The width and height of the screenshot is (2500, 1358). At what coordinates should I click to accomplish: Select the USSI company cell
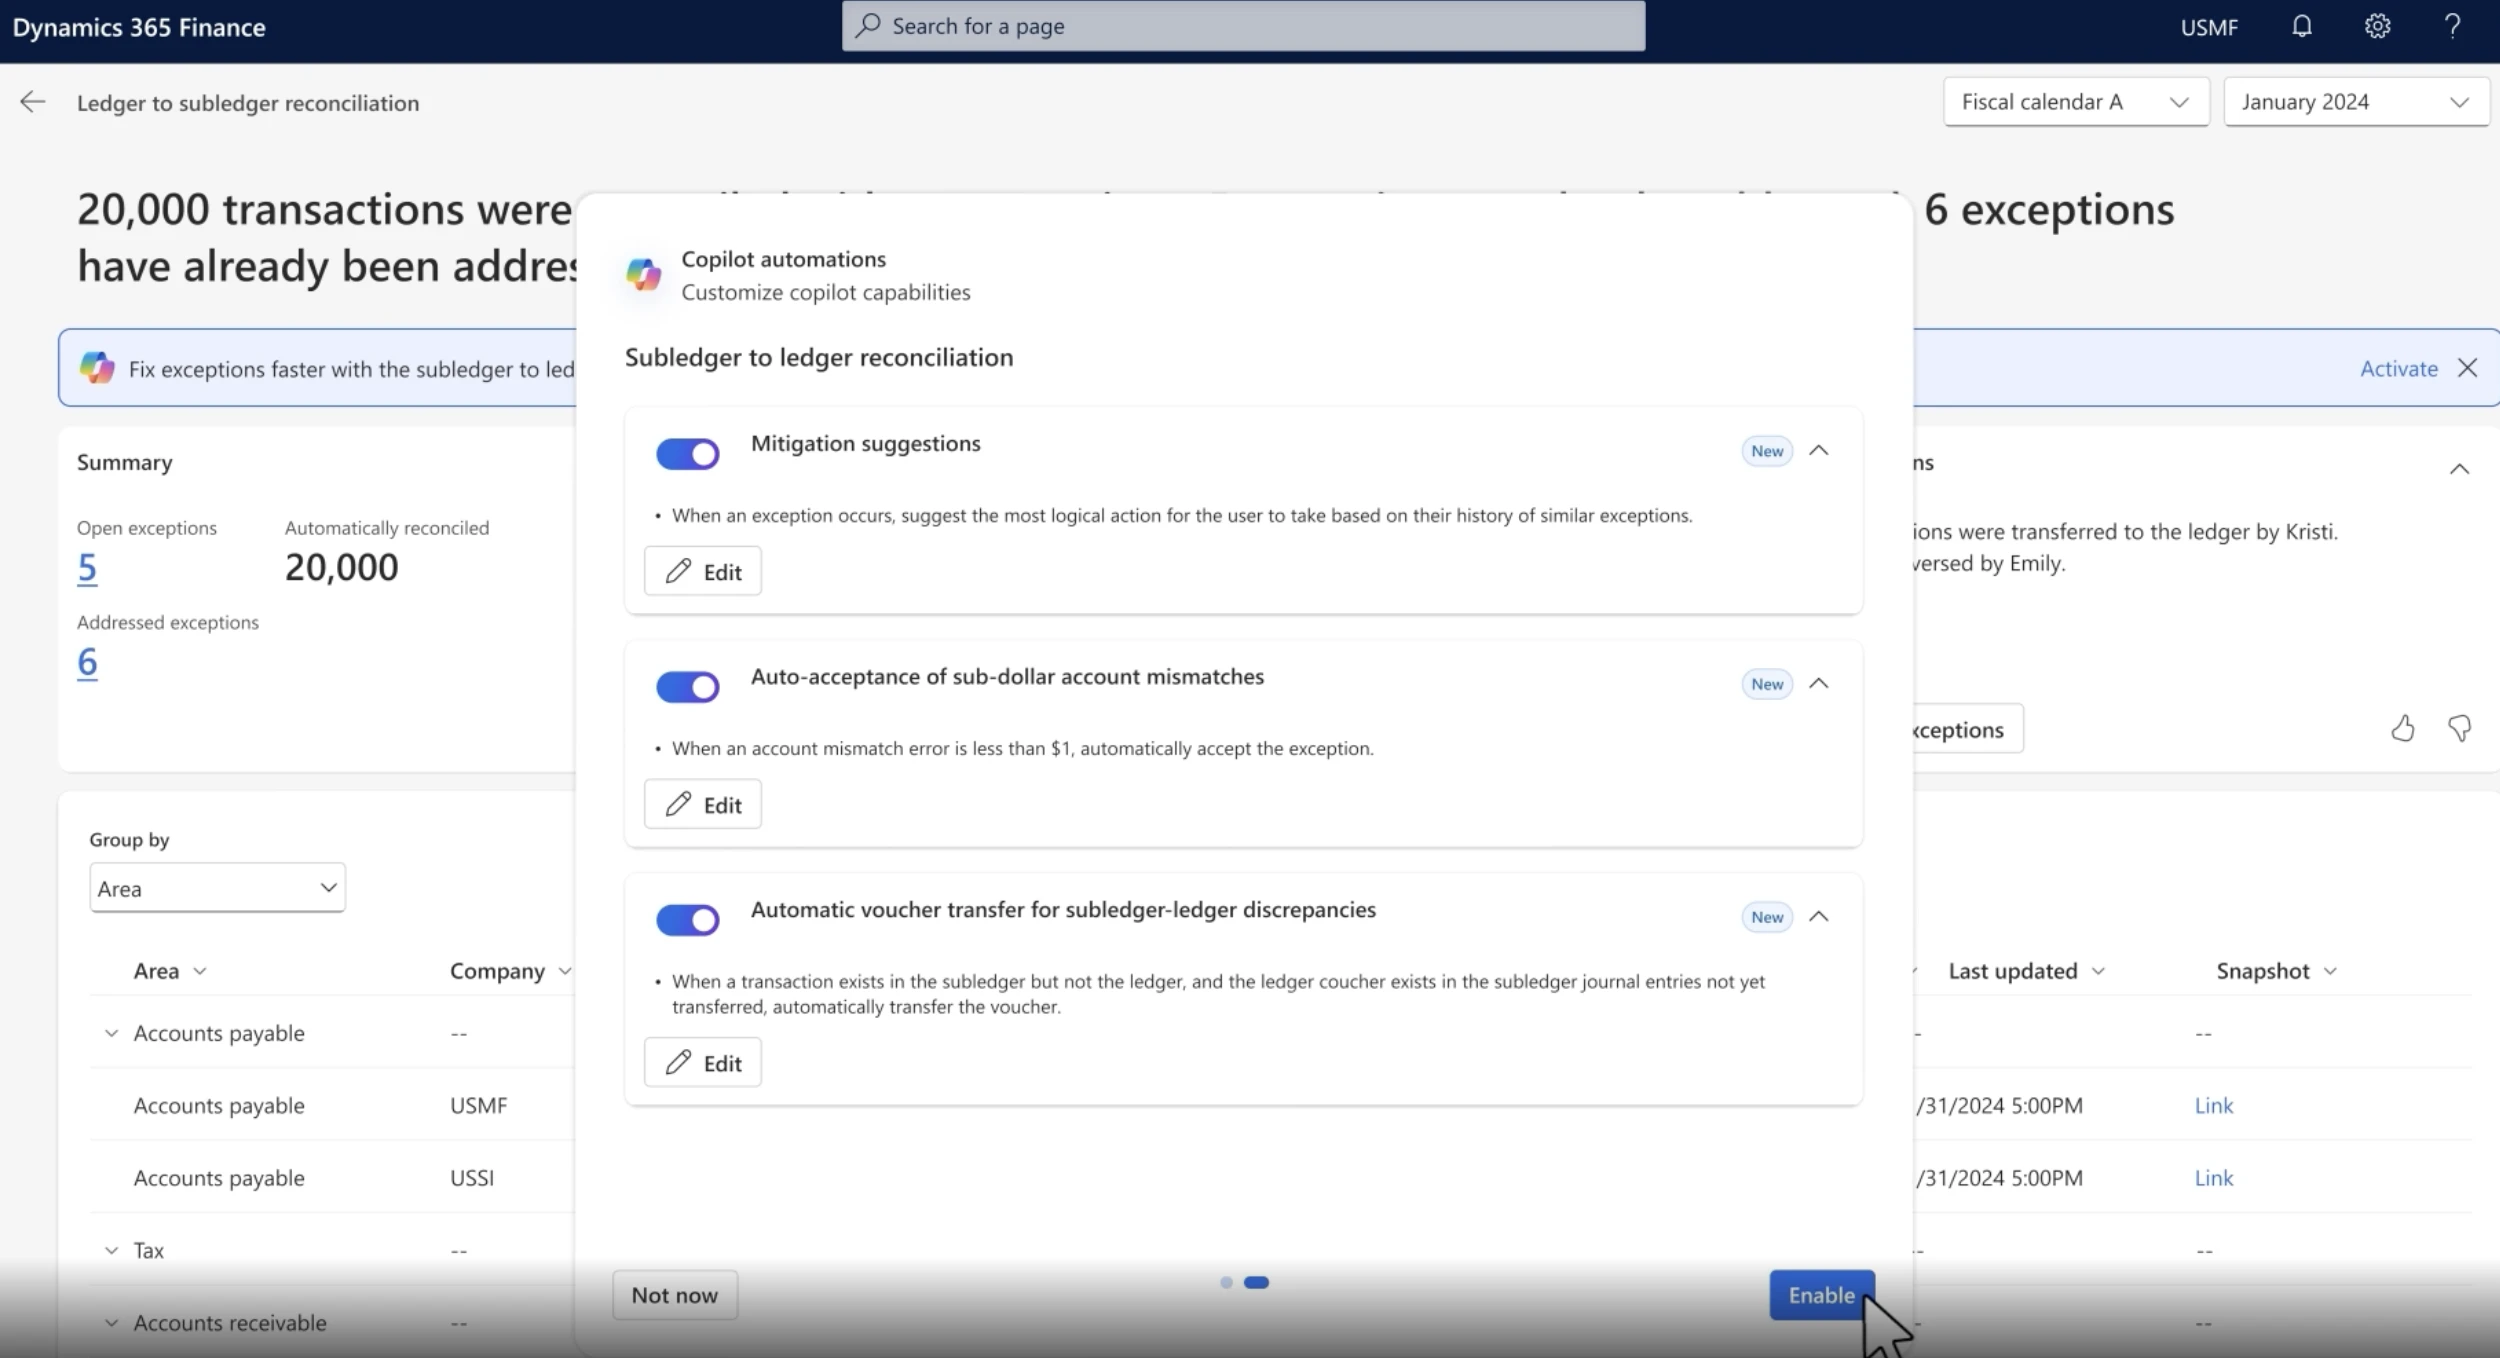point(472,1178)
